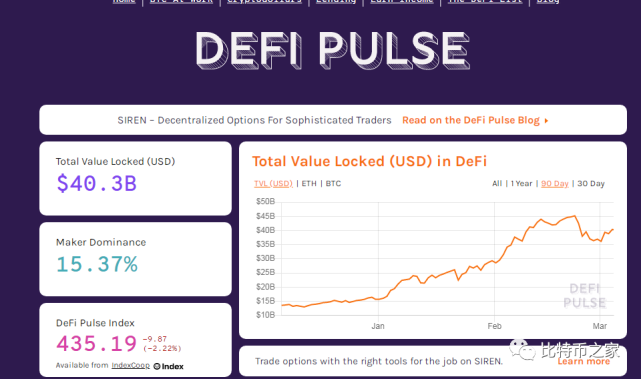Open the Read on the DeFi Pulse Blog link
641x379 pixels.
(x=471, y=120)
